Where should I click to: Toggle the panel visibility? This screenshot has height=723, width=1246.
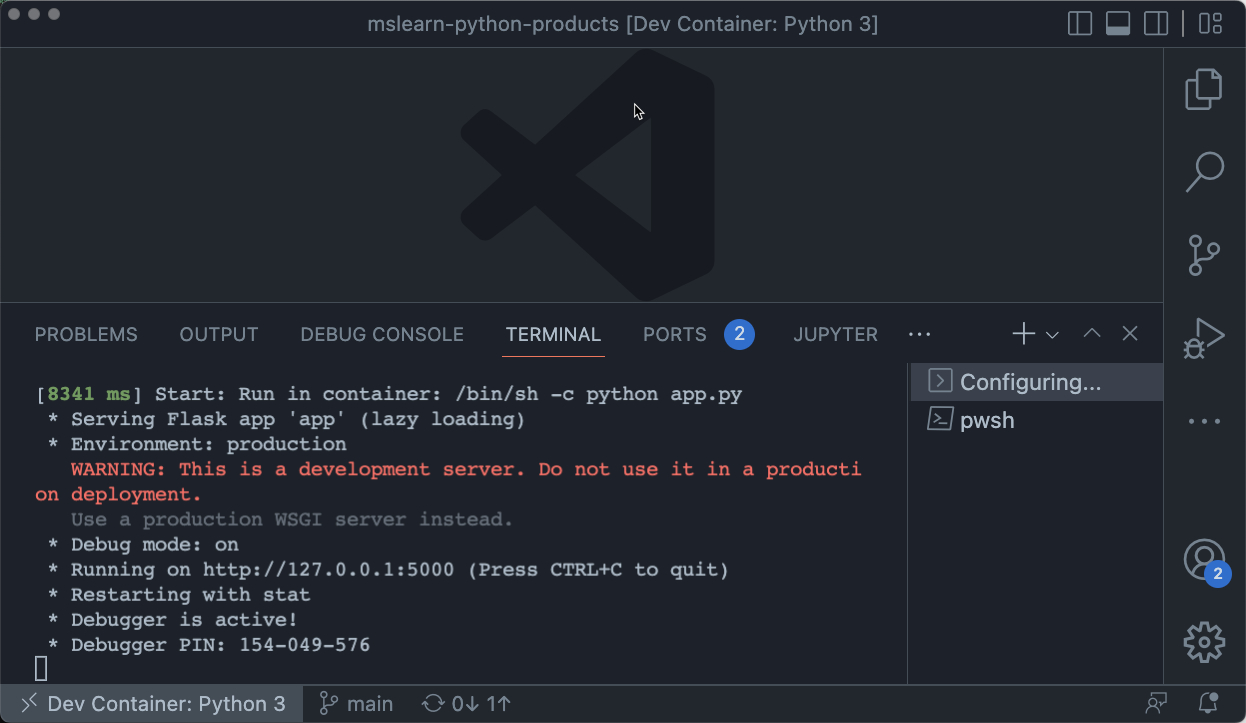click(1118, 23)
